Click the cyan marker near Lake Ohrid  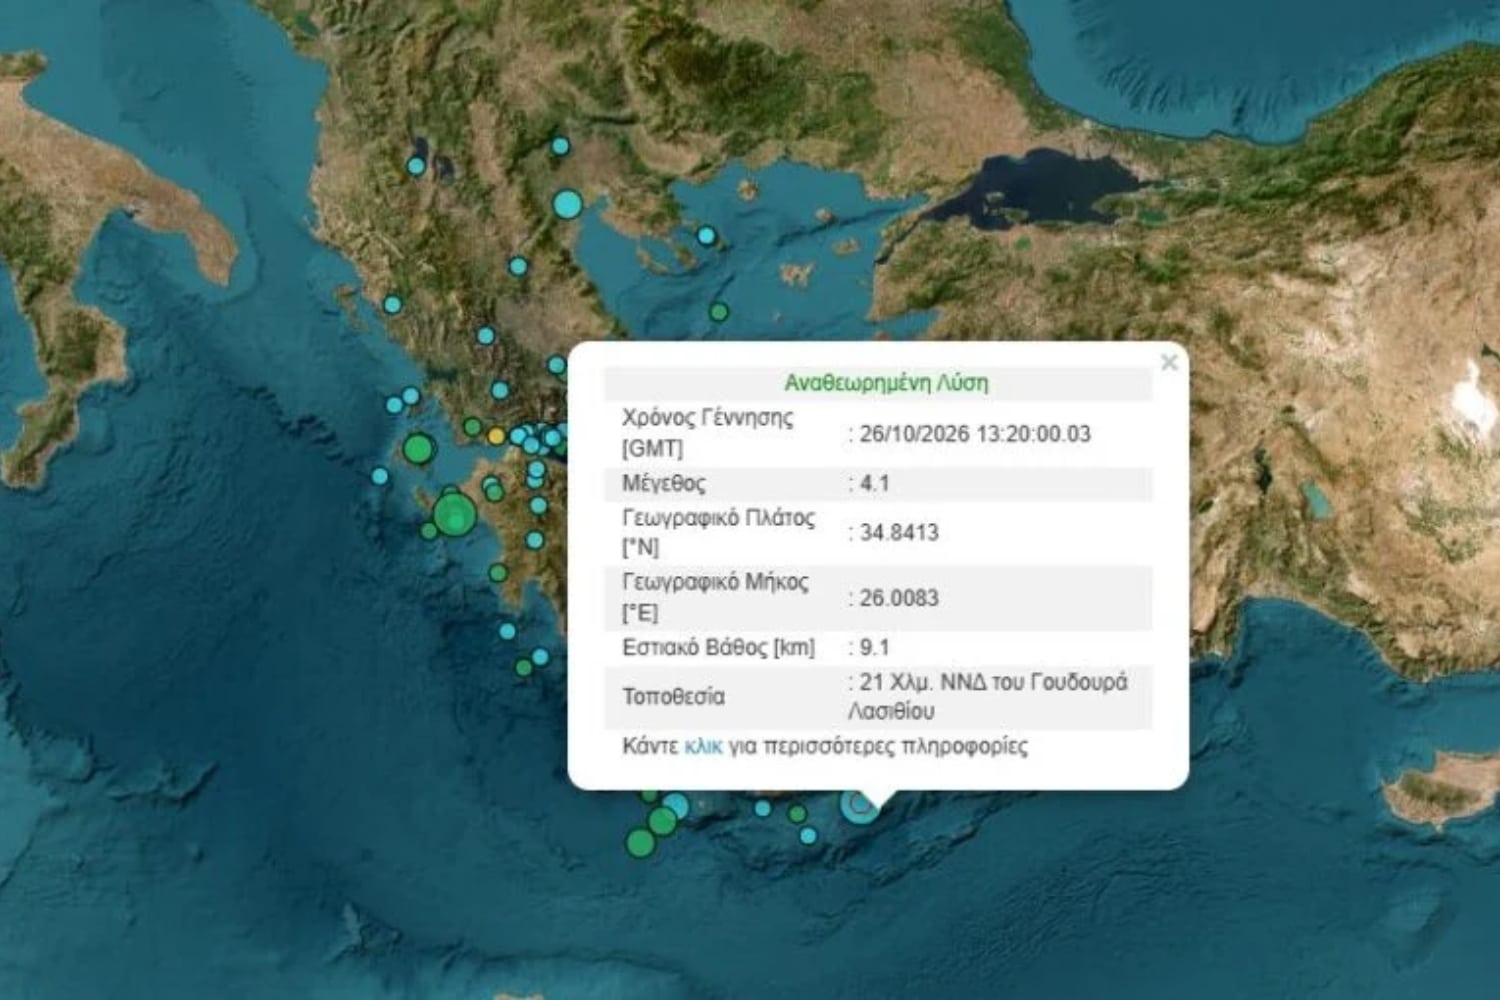[416, 166]
